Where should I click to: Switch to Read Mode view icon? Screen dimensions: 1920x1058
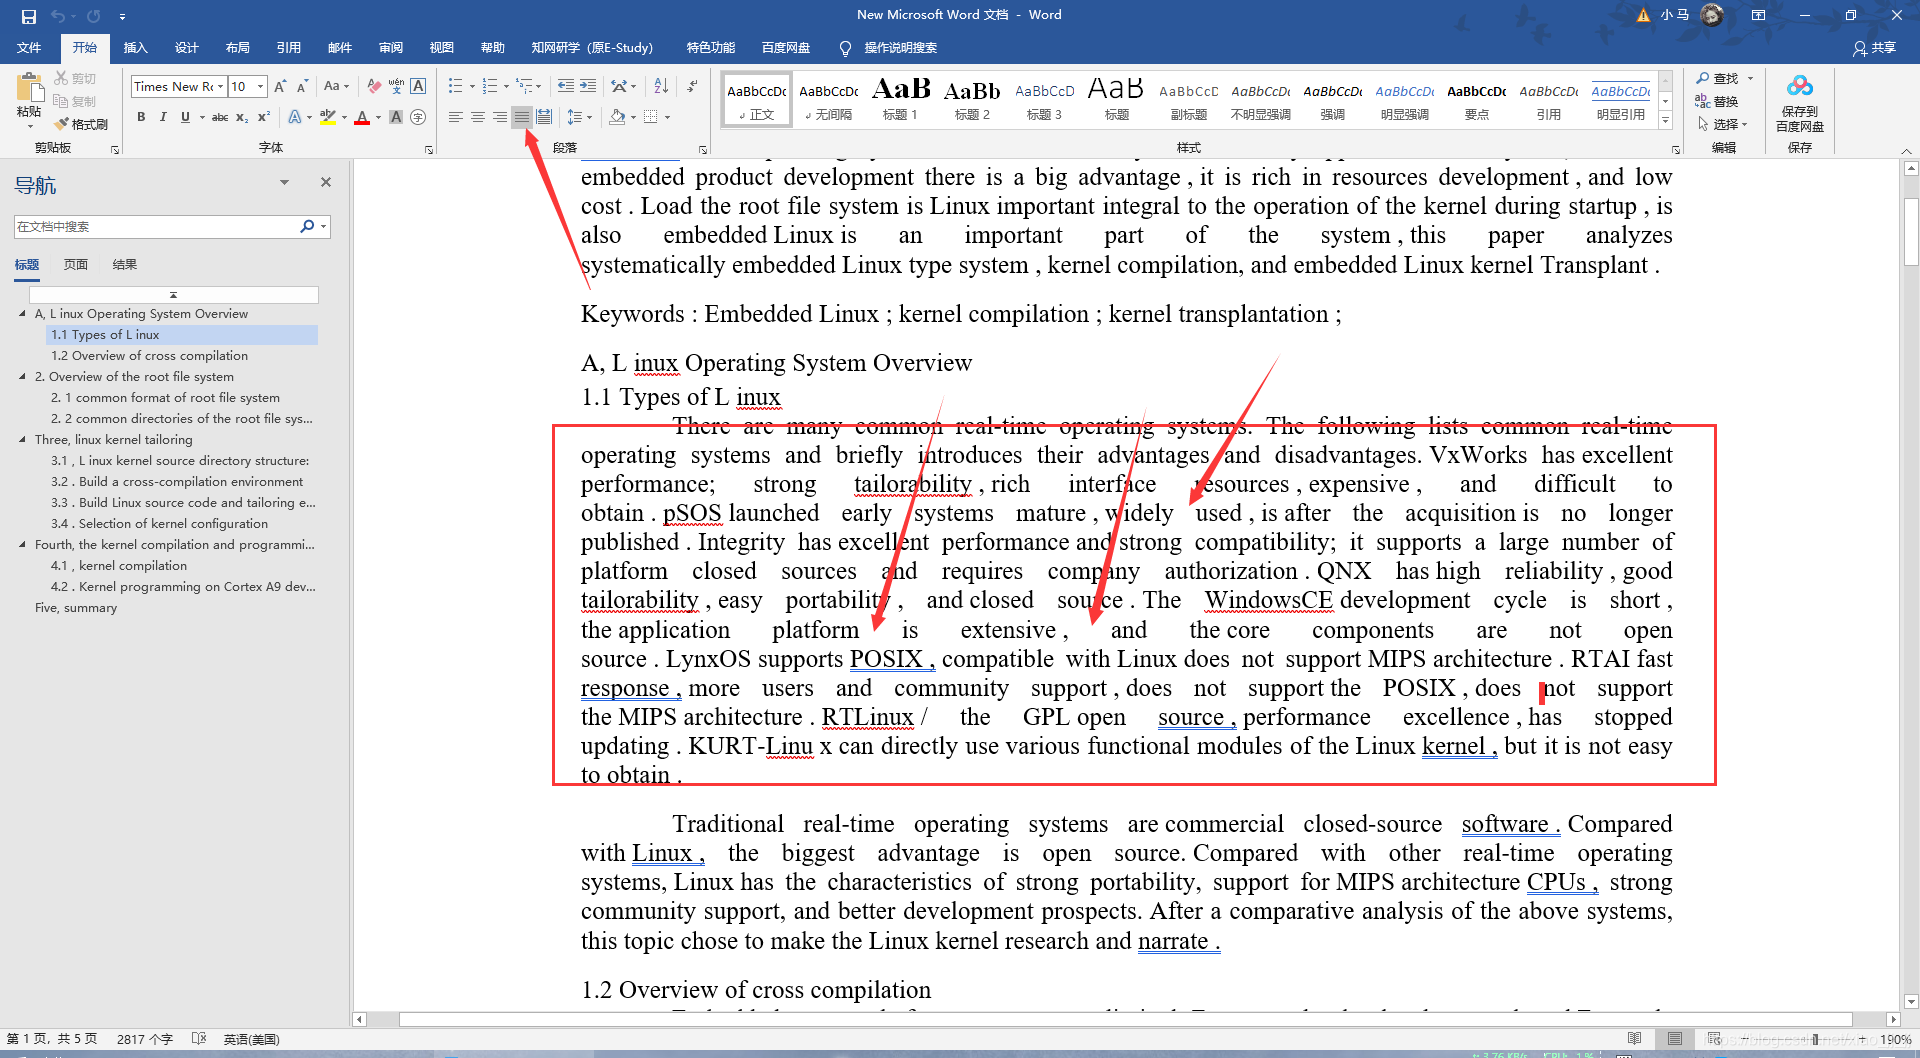point(1634,1039)
